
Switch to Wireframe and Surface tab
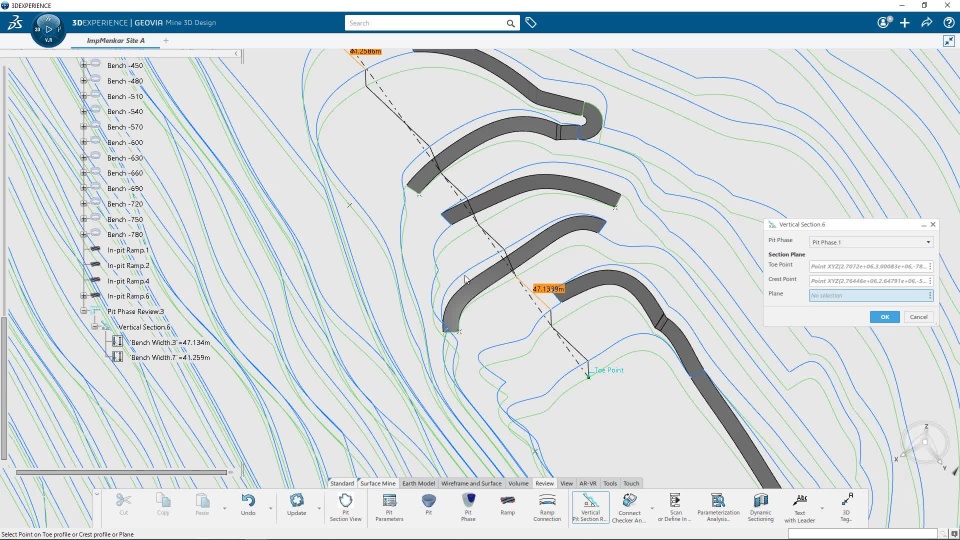471,483
